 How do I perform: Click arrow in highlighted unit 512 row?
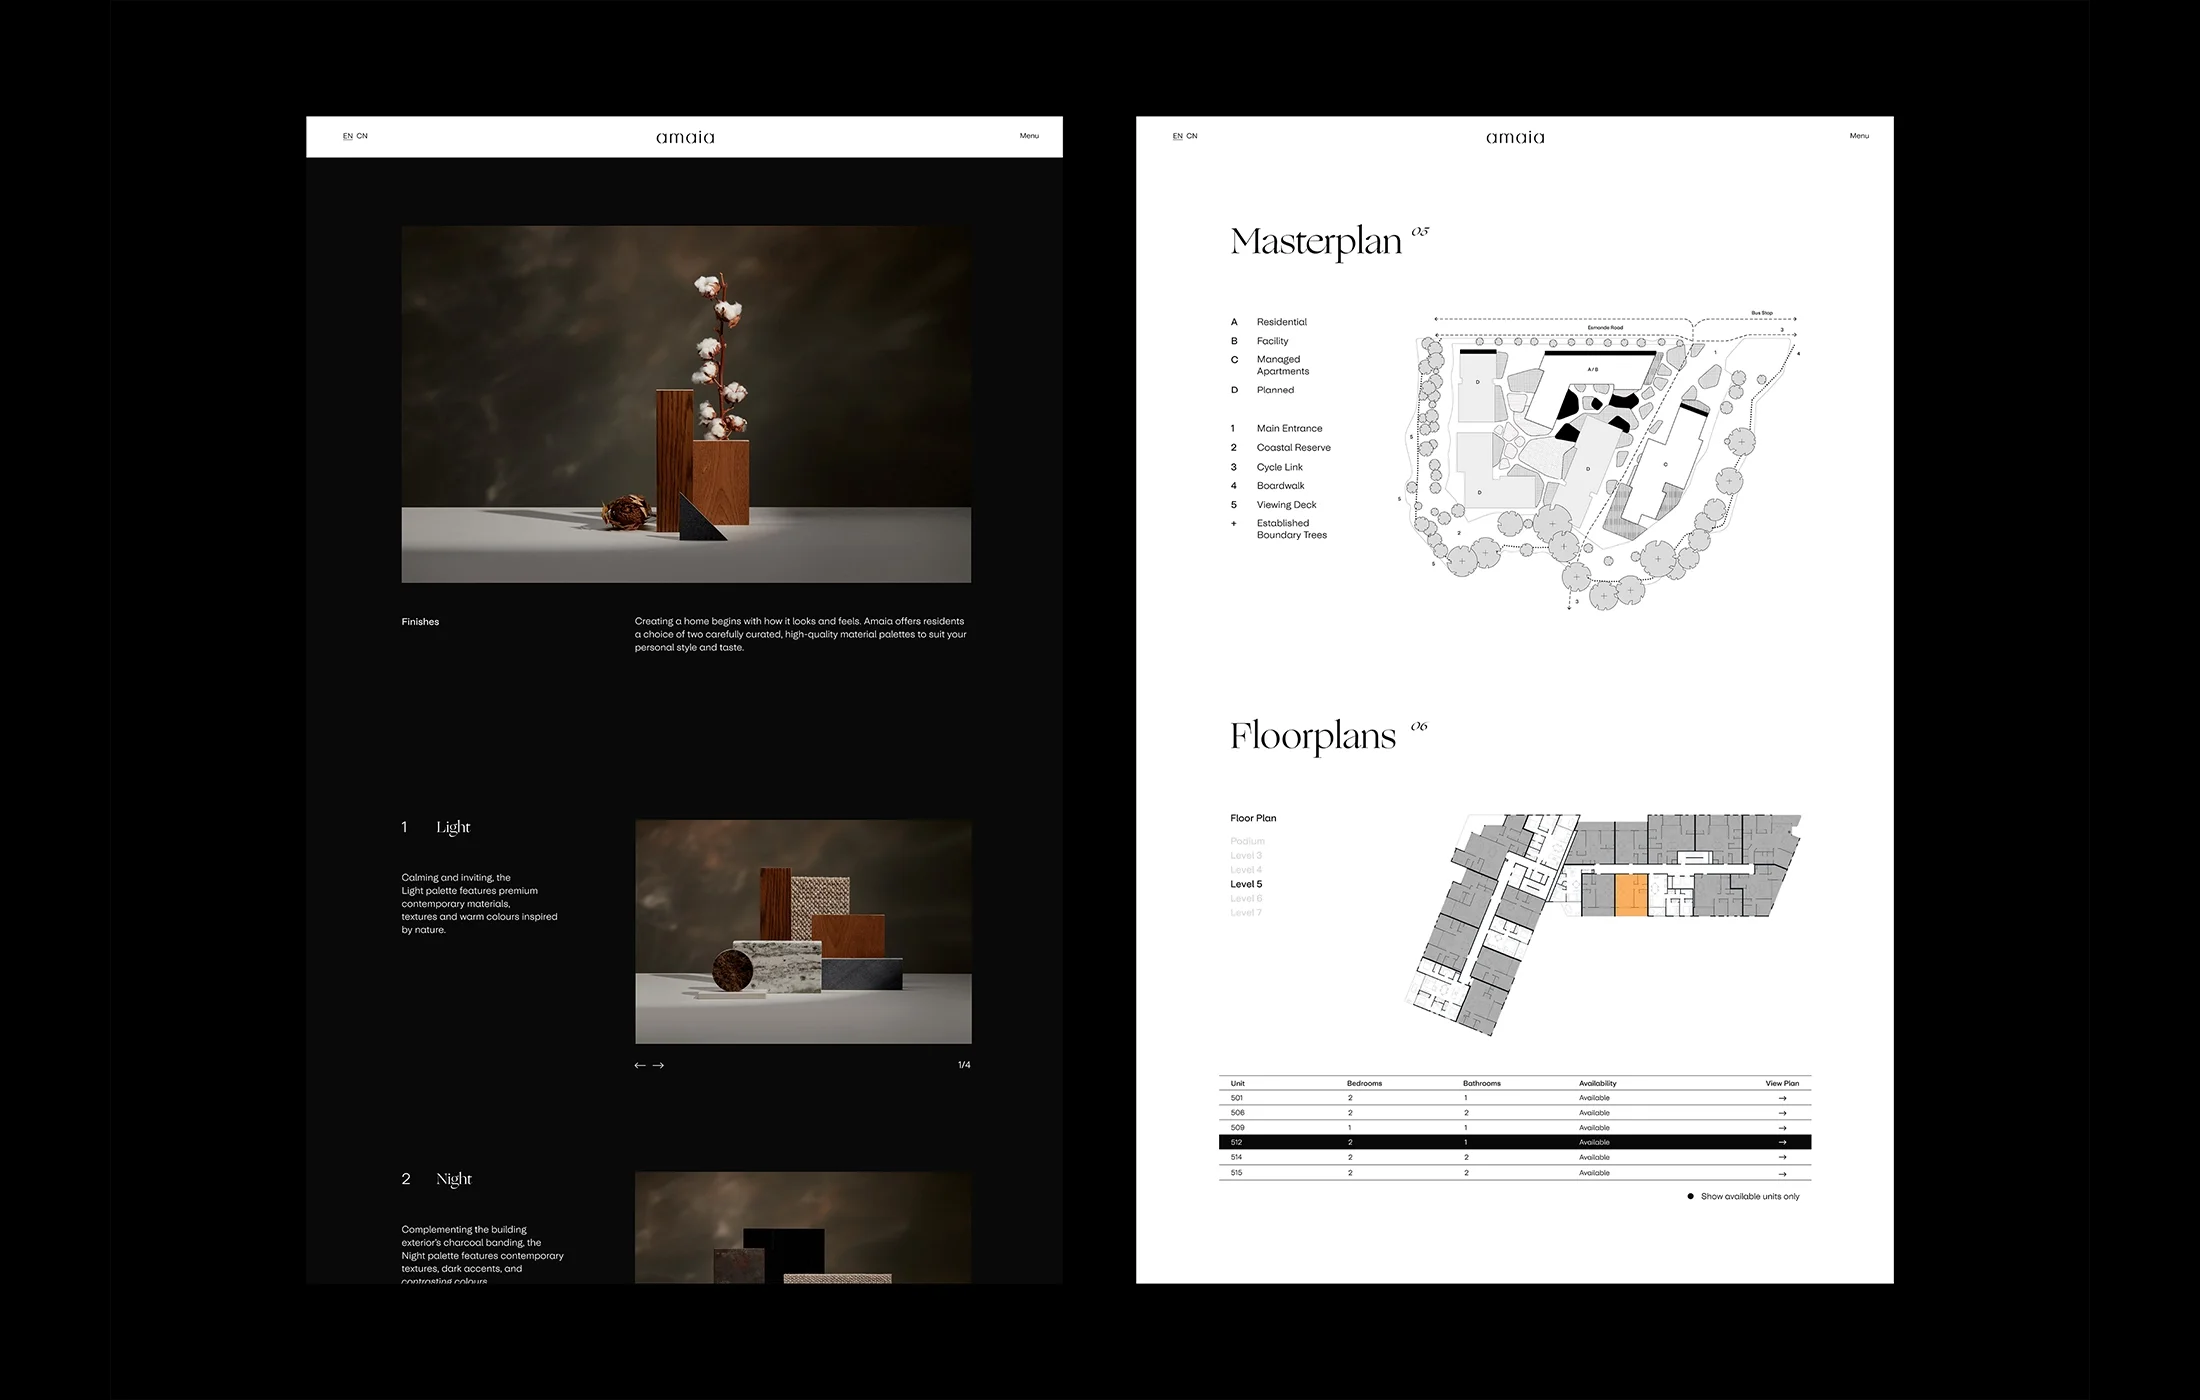(x=1782, y=1142)
